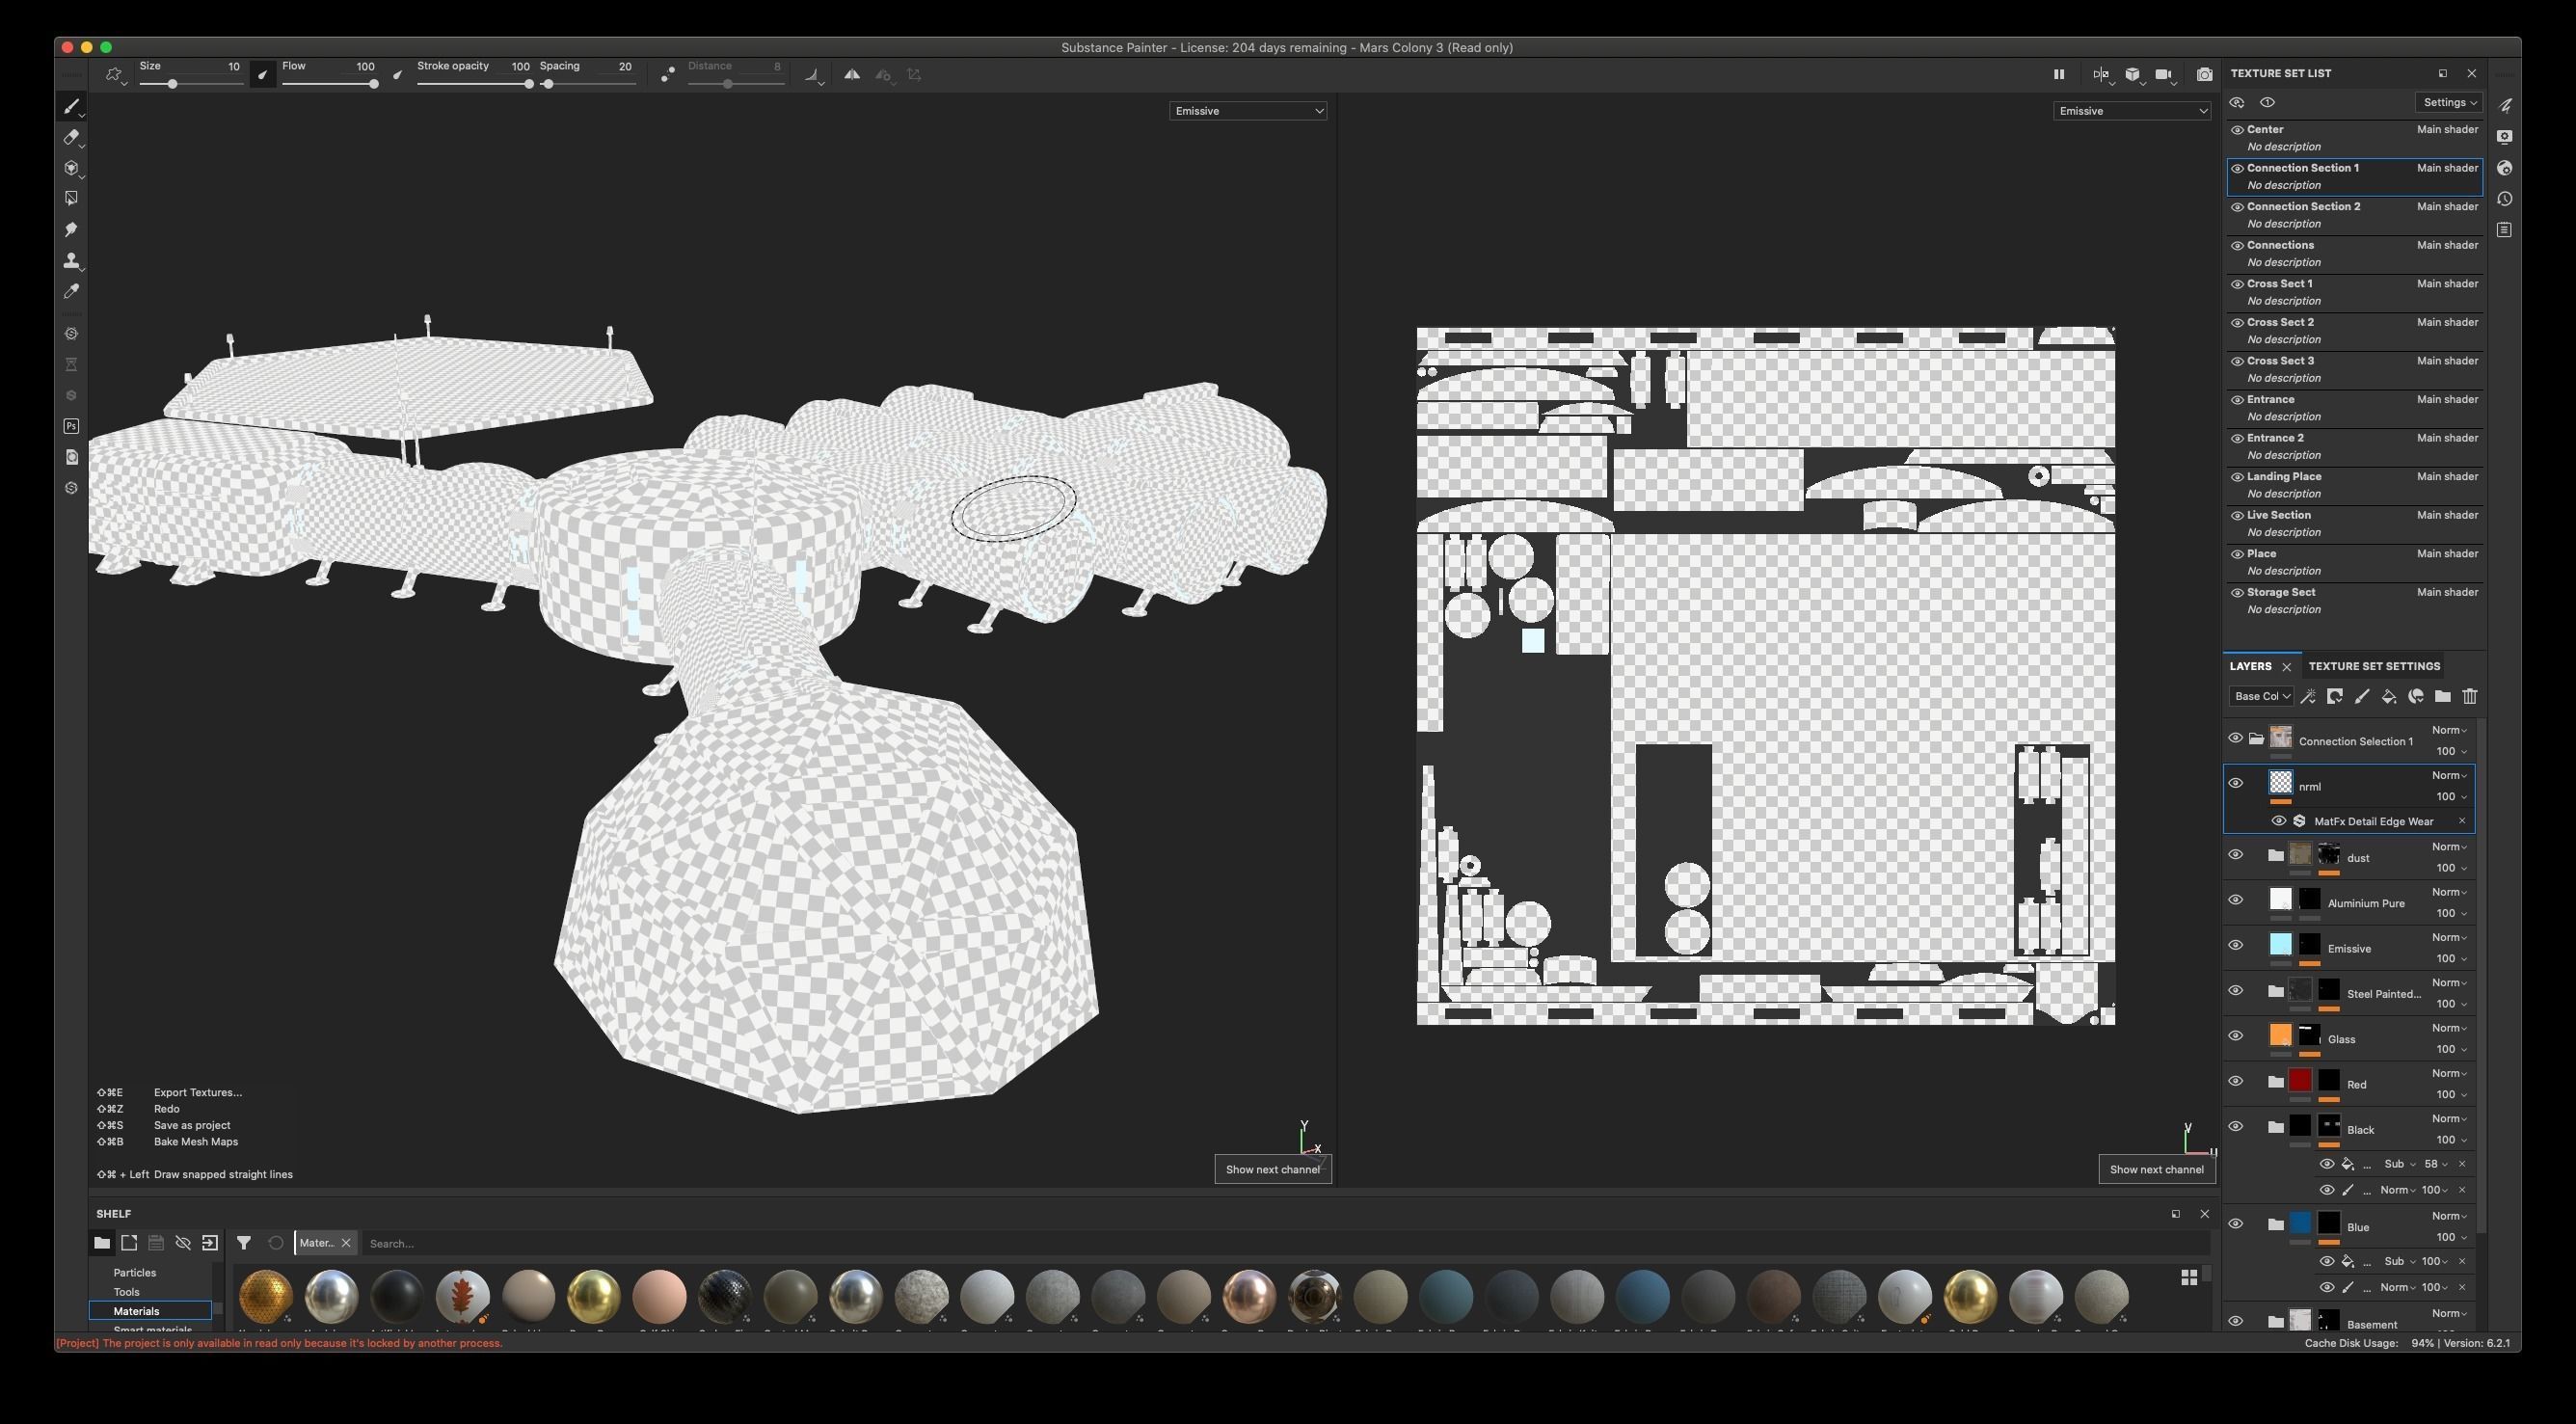Select Materials in the shelf categories

137,1311
